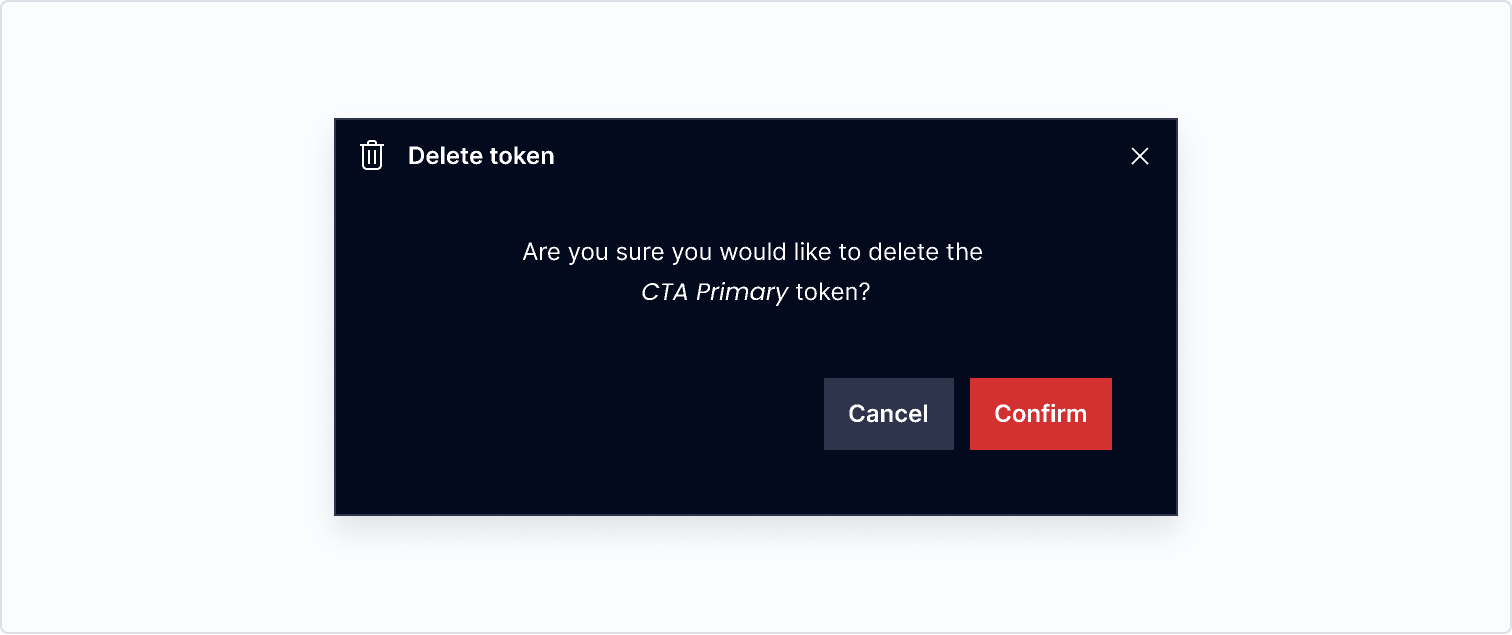Close the Delete token dialog with X
Viewport: 1512px width, 635px height.
pyautogui.click(x=1140, y=156)
